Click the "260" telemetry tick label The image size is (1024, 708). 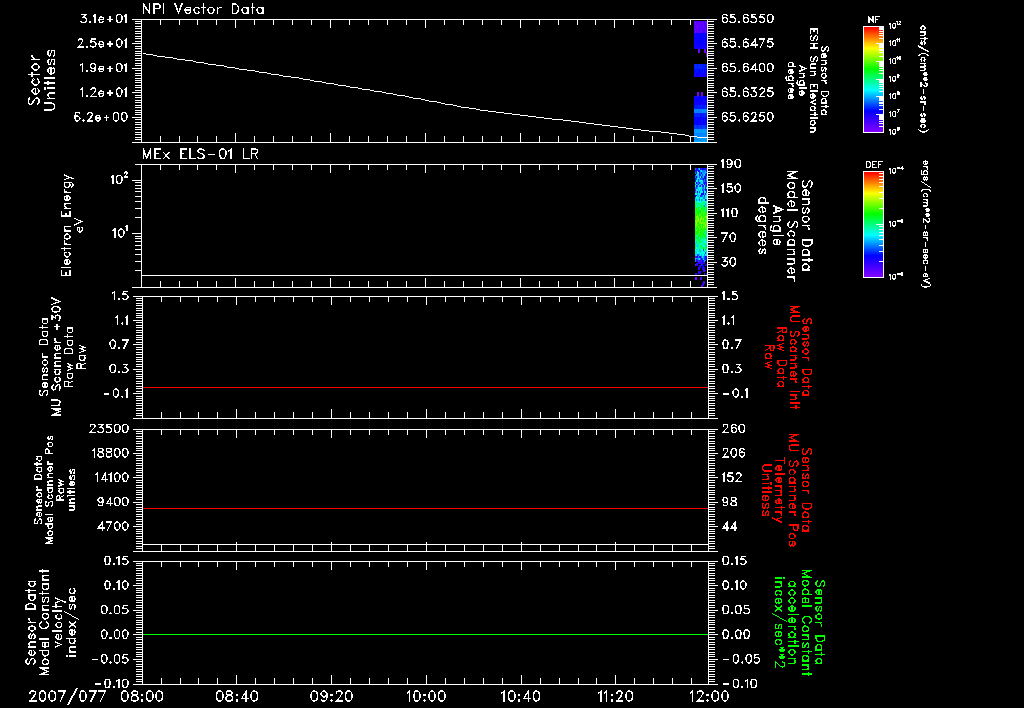[733, 429]
